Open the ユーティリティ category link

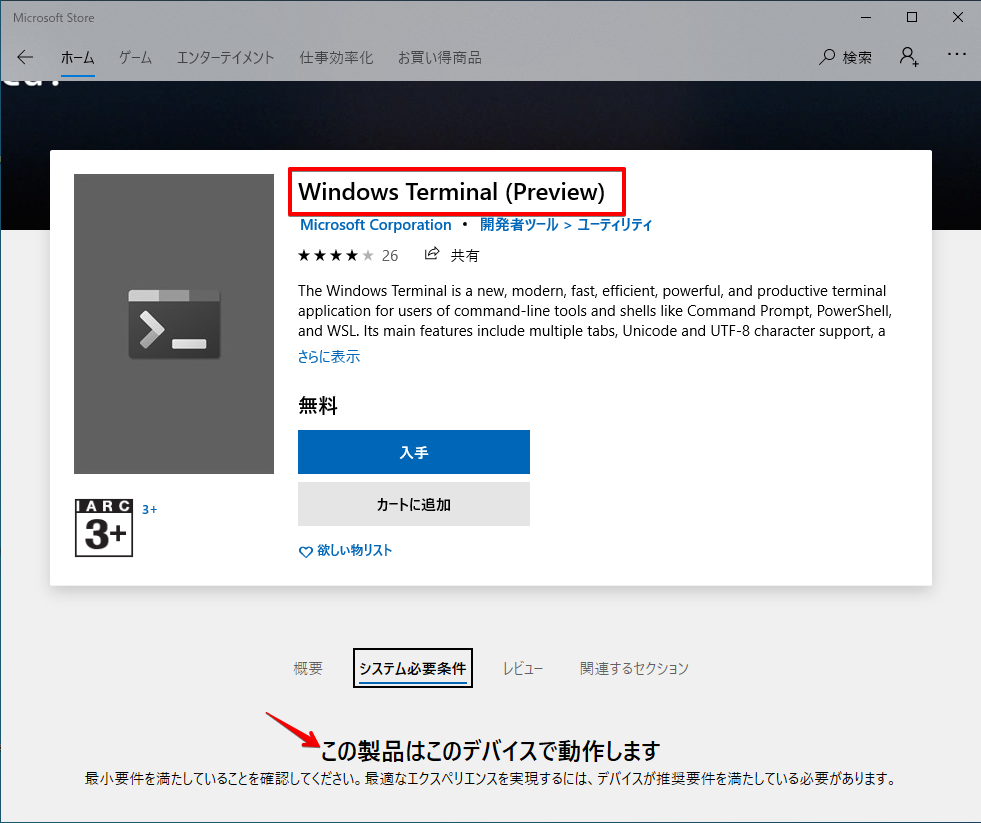614,225
